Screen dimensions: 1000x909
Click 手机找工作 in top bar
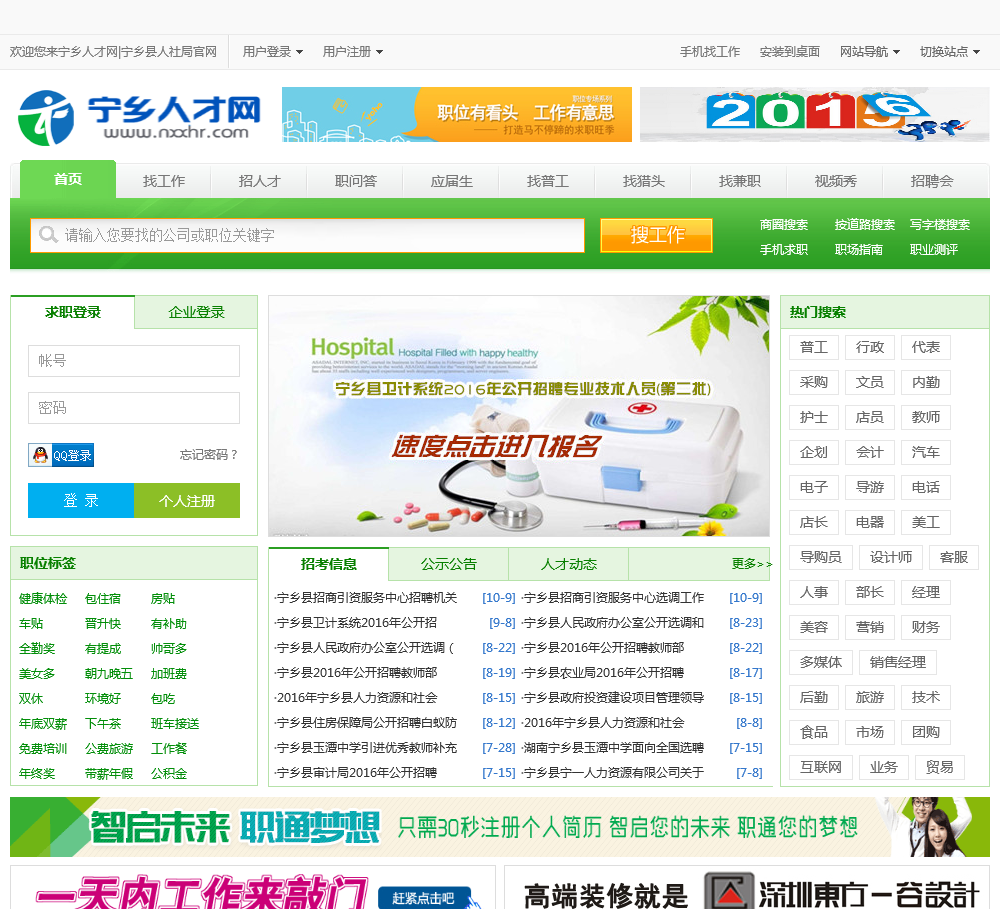pyautogui.click(x=710, y=52)
